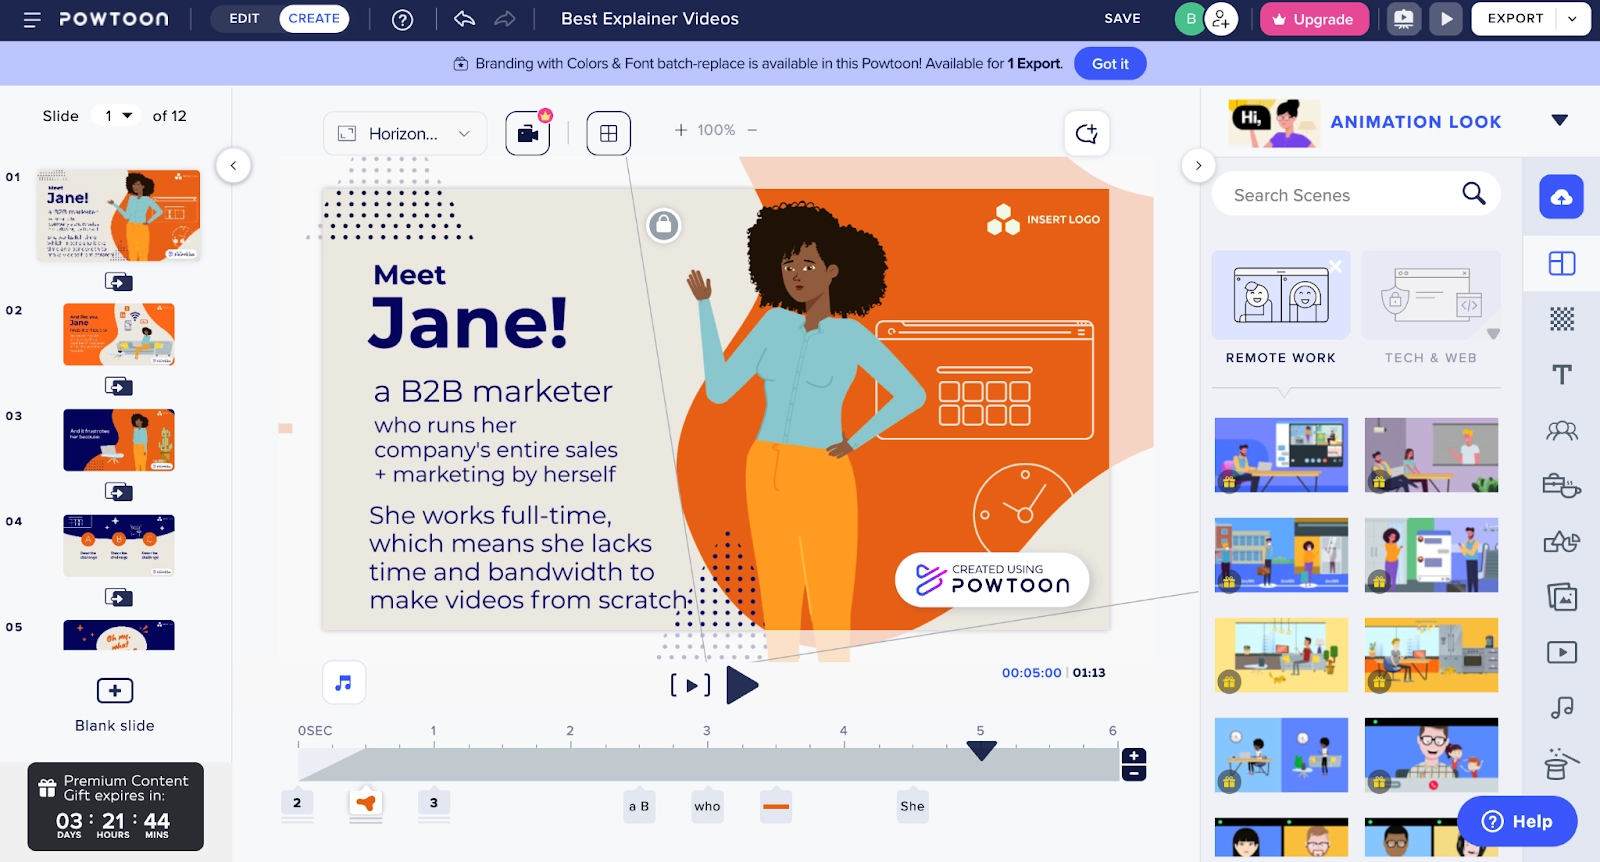Open the slide number dropdown
Viewport: 1600px width, 862px height.
tap(118, 116)
